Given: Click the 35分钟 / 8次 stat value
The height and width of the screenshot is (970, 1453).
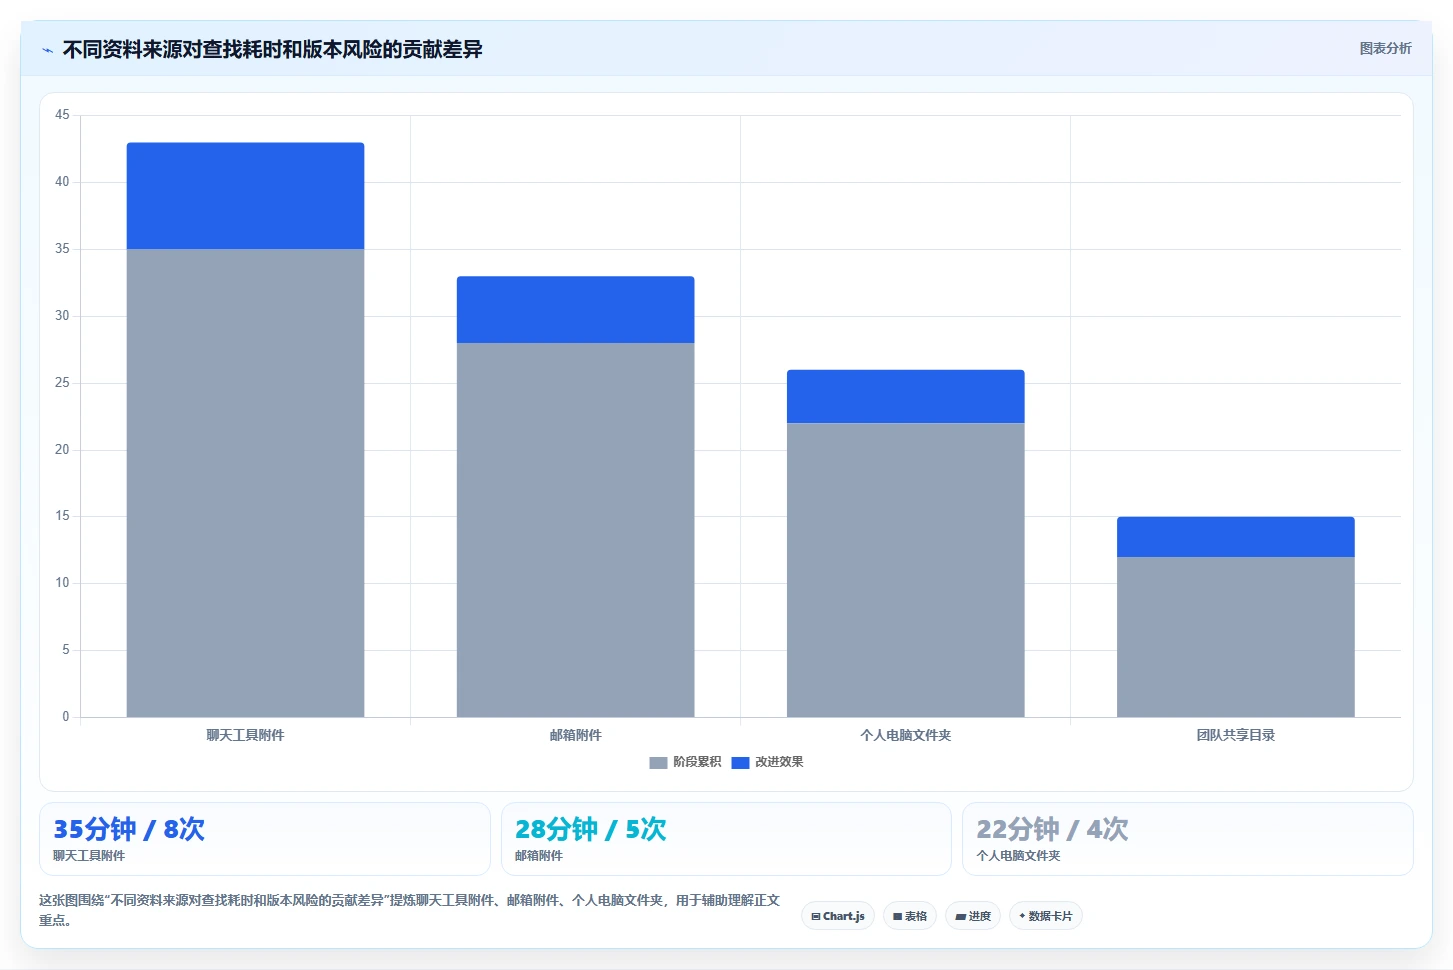Looking at the screenshot, I should point(129,829).
